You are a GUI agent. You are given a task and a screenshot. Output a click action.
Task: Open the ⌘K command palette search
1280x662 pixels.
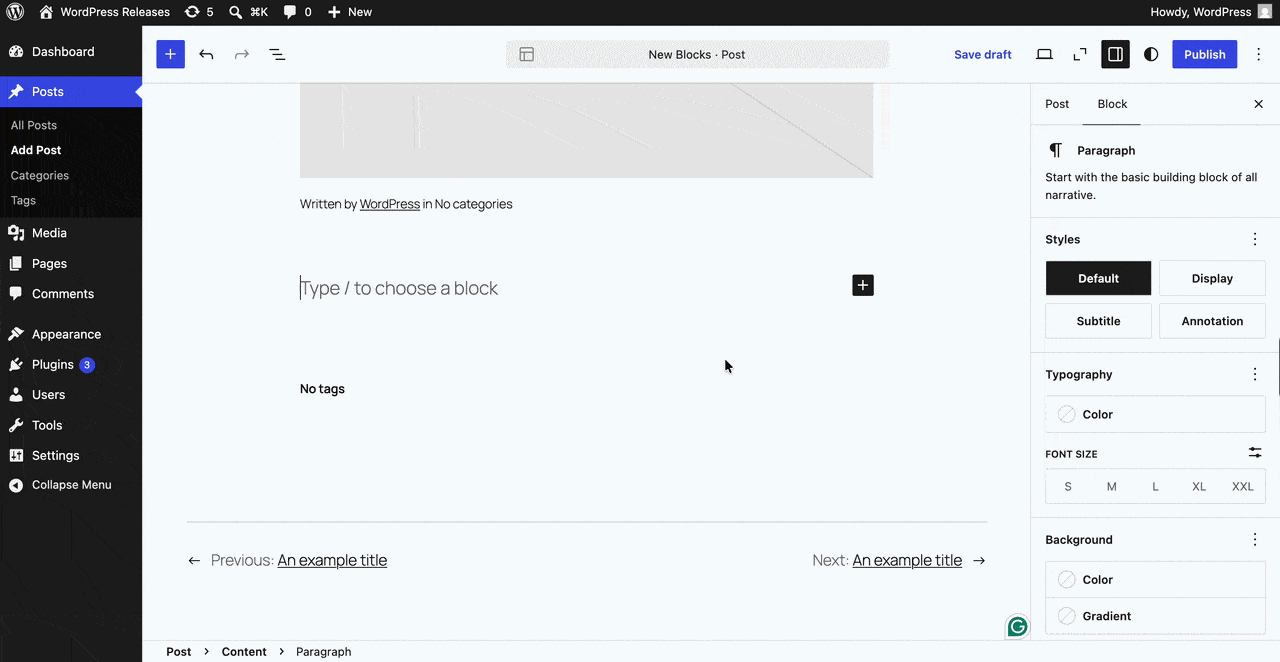248,12
